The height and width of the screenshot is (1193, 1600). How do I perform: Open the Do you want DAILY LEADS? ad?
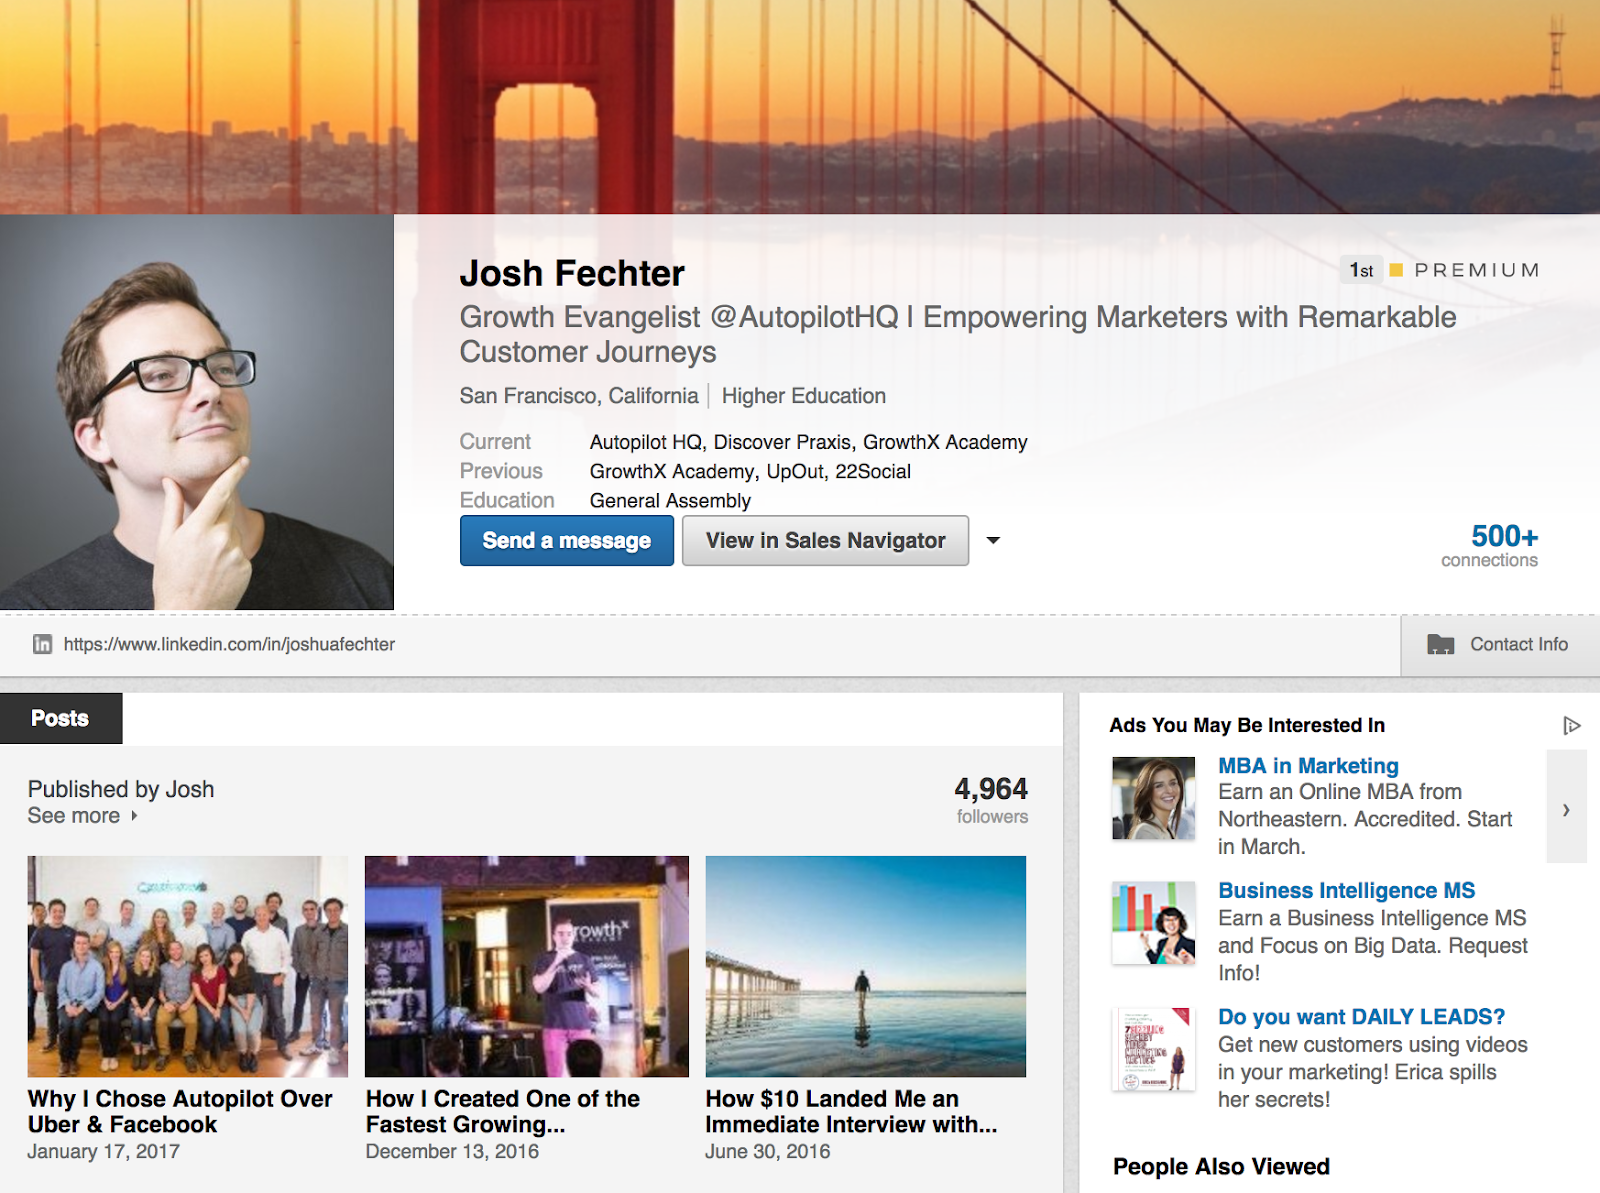coord(1361,1017)
